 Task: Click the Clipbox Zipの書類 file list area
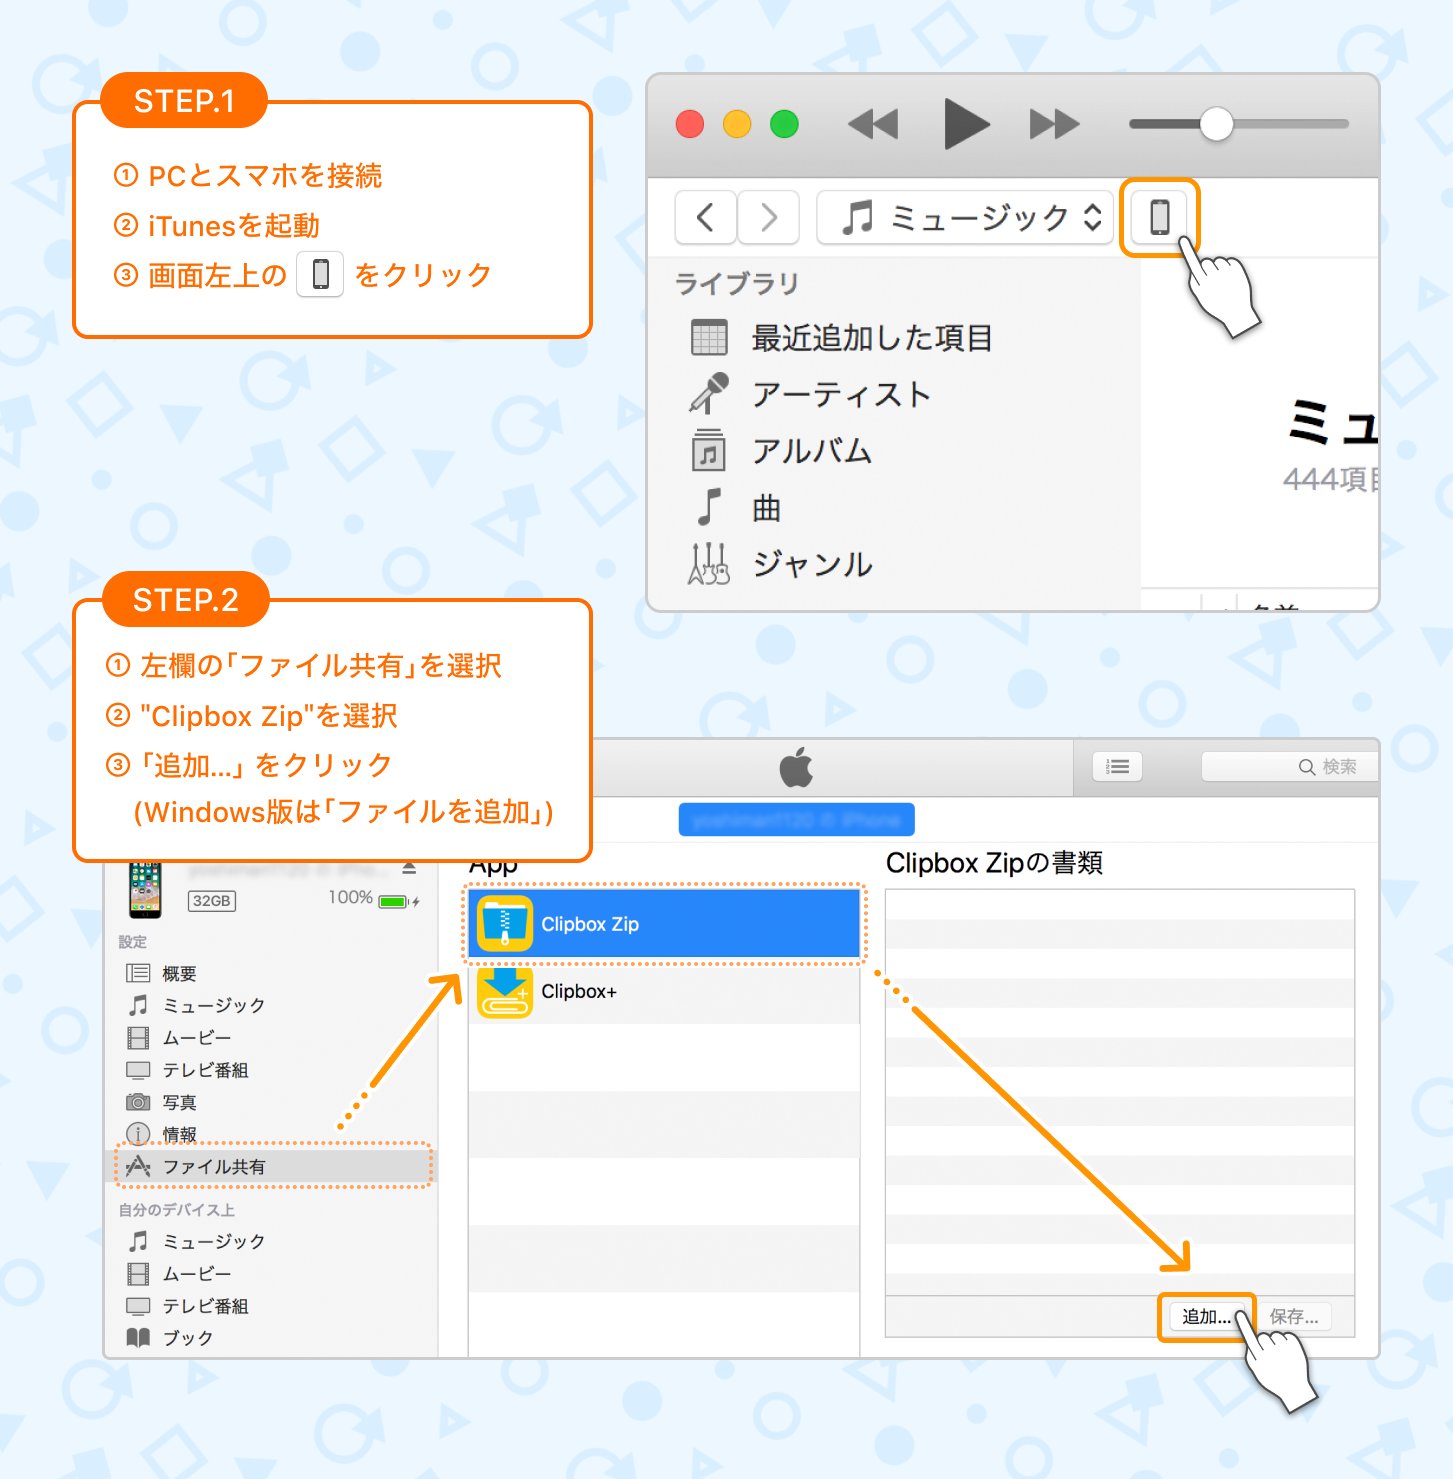click(1120, 1092)
